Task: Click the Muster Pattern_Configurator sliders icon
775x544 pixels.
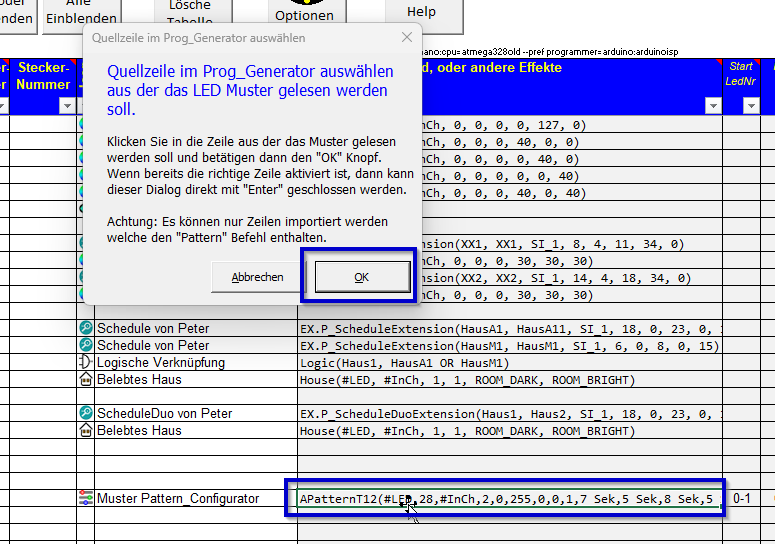Action: pos(85,499)
